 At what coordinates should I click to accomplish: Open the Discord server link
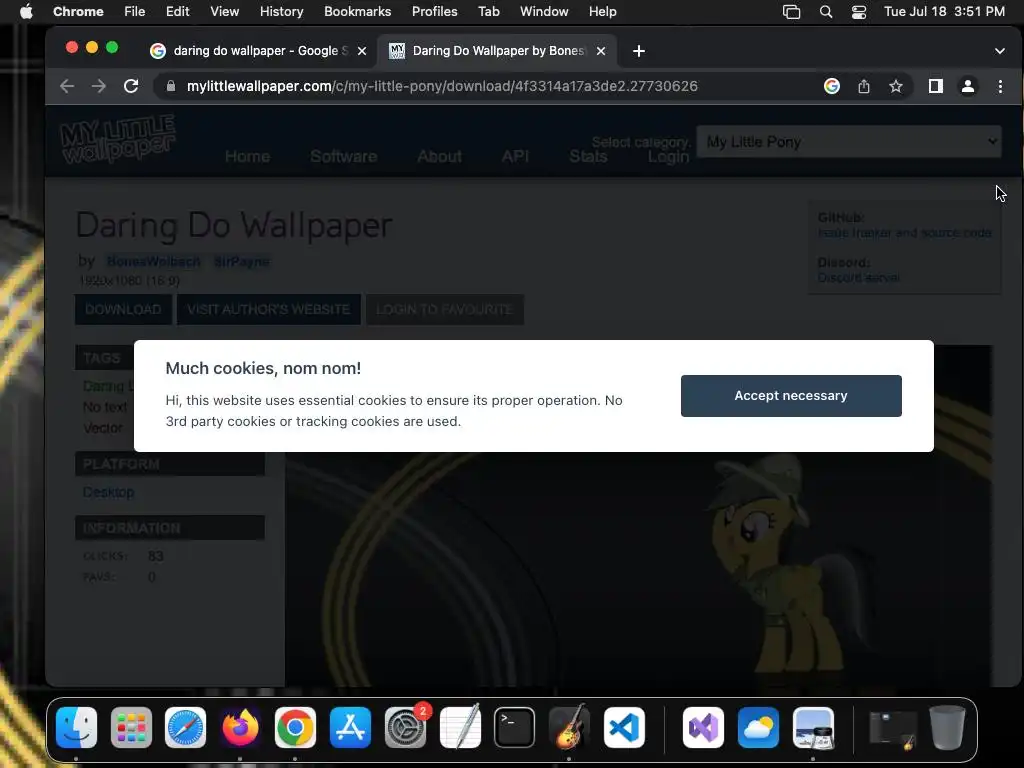[858, 278]
